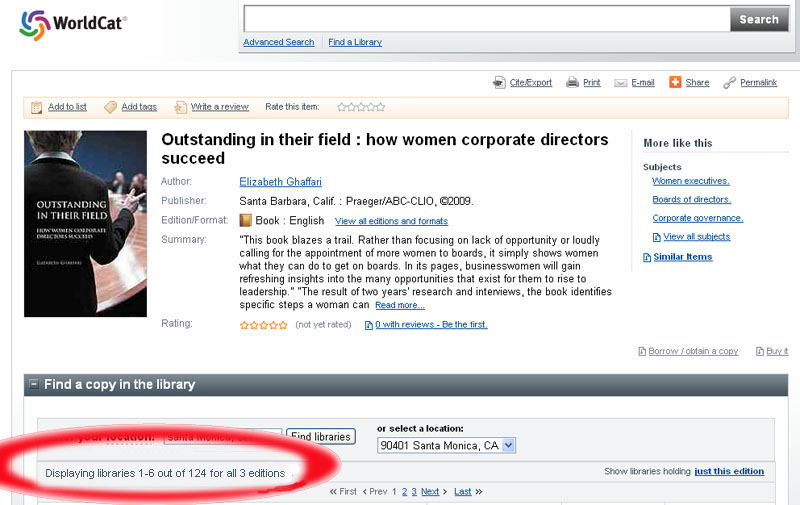The image size is (800, 505).
Task: Click the Write a review icon
Action: pyautogui.click(x=180, y=107)
